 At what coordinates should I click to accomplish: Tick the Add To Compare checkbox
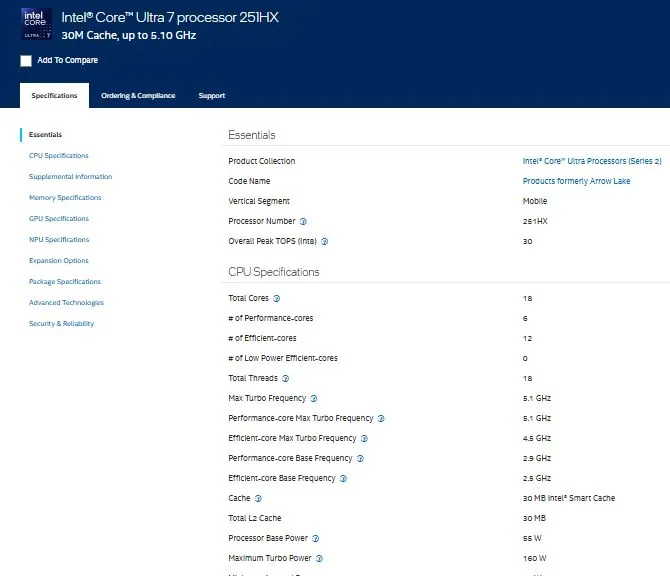point(26,61)
